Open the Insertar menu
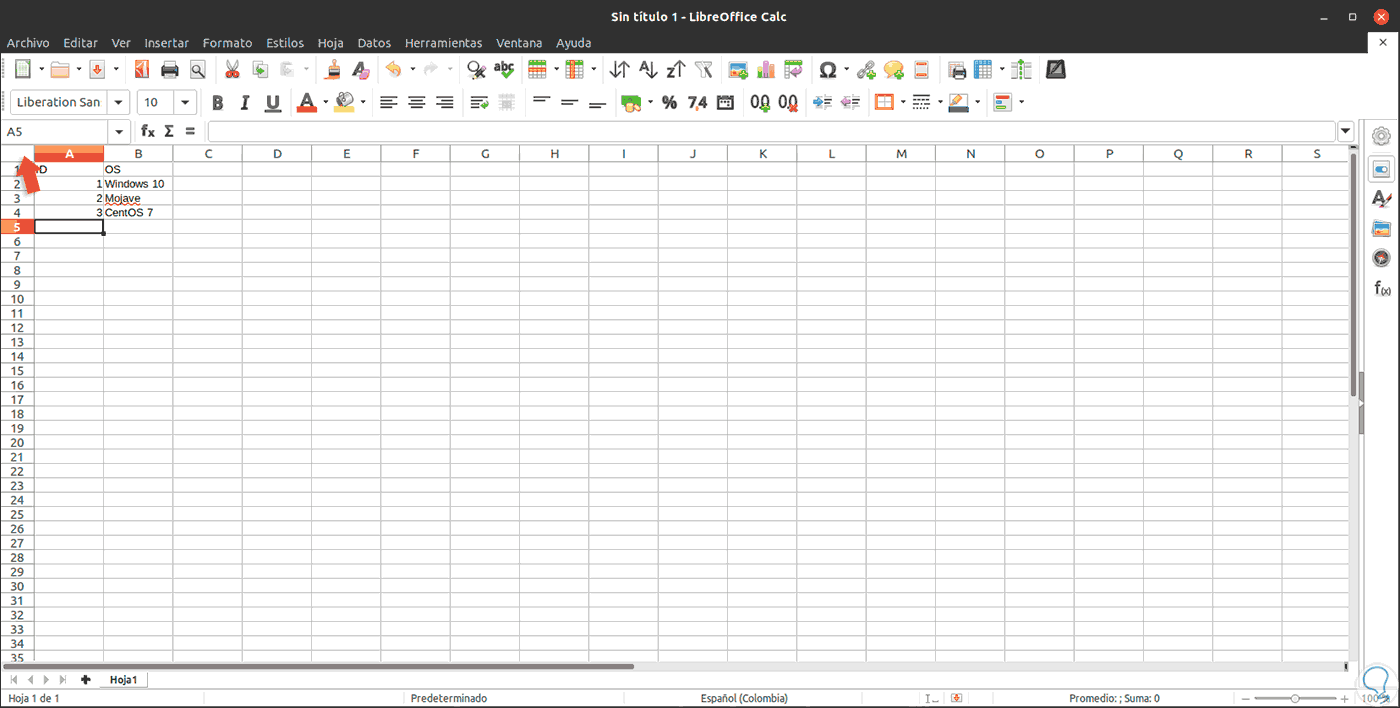 tap(166, 43)
